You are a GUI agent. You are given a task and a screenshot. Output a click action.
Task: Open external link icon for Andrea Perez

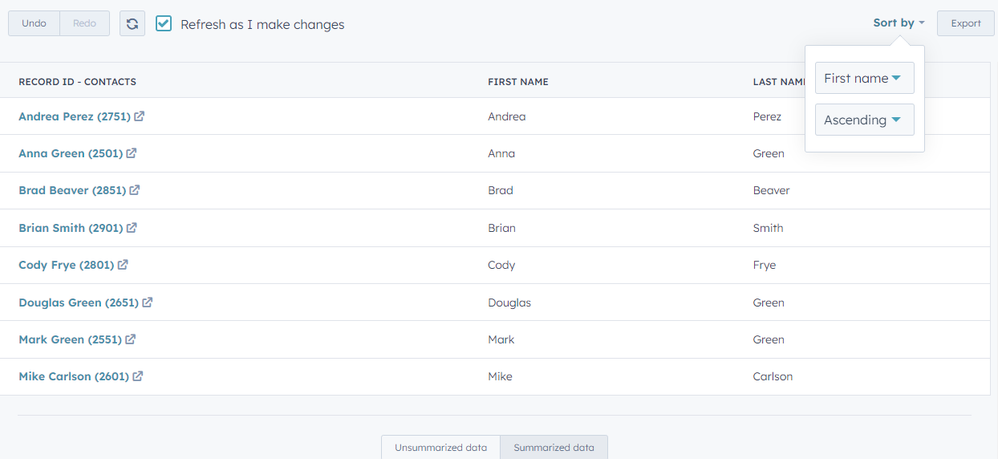click(x=139, y=116)
